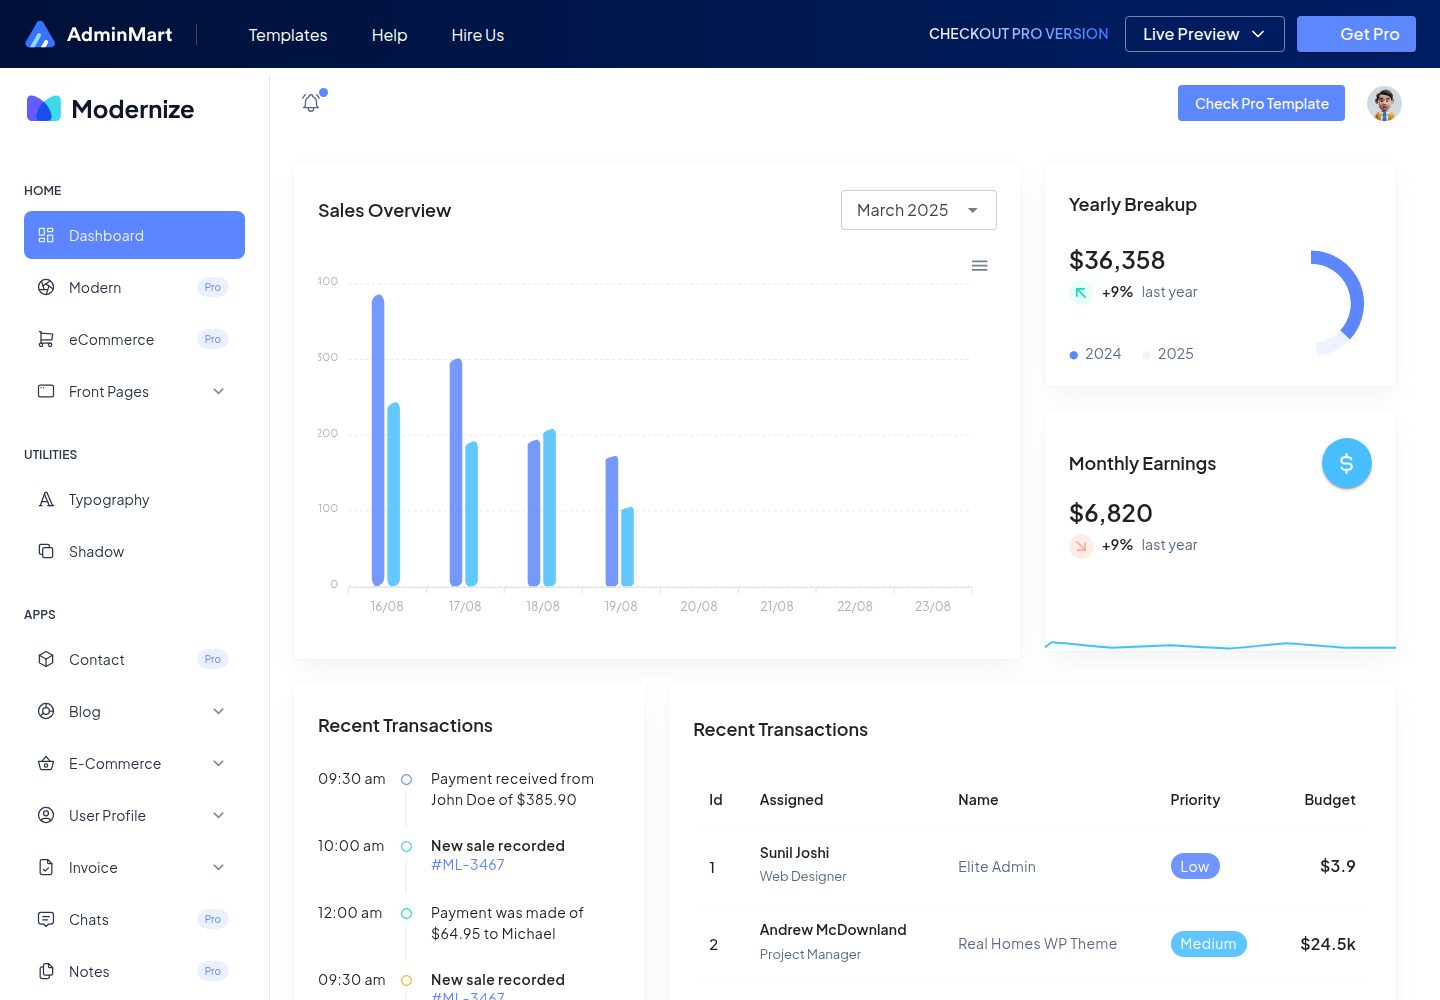Image resolution: width=1440 pixels, height=1000 pixels.
Task: Click the Typography letter icon
Action: pyautogui.click(x=46, y=499)
